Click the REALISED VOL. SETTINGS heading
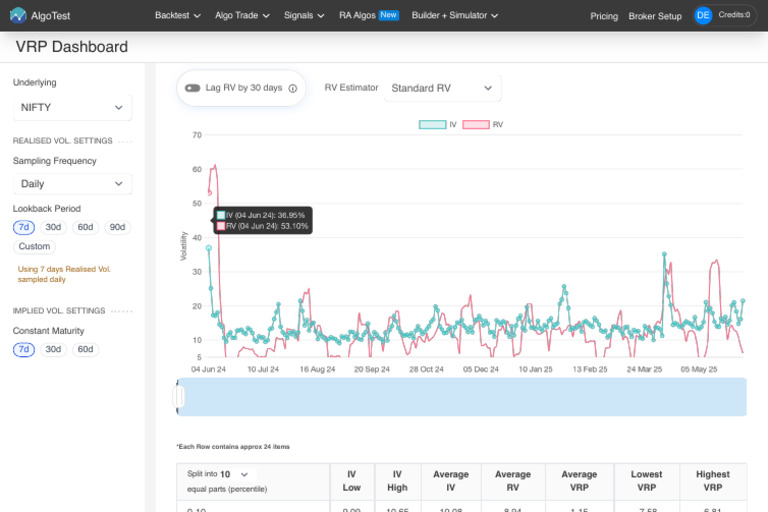 (x=63, y=141)
